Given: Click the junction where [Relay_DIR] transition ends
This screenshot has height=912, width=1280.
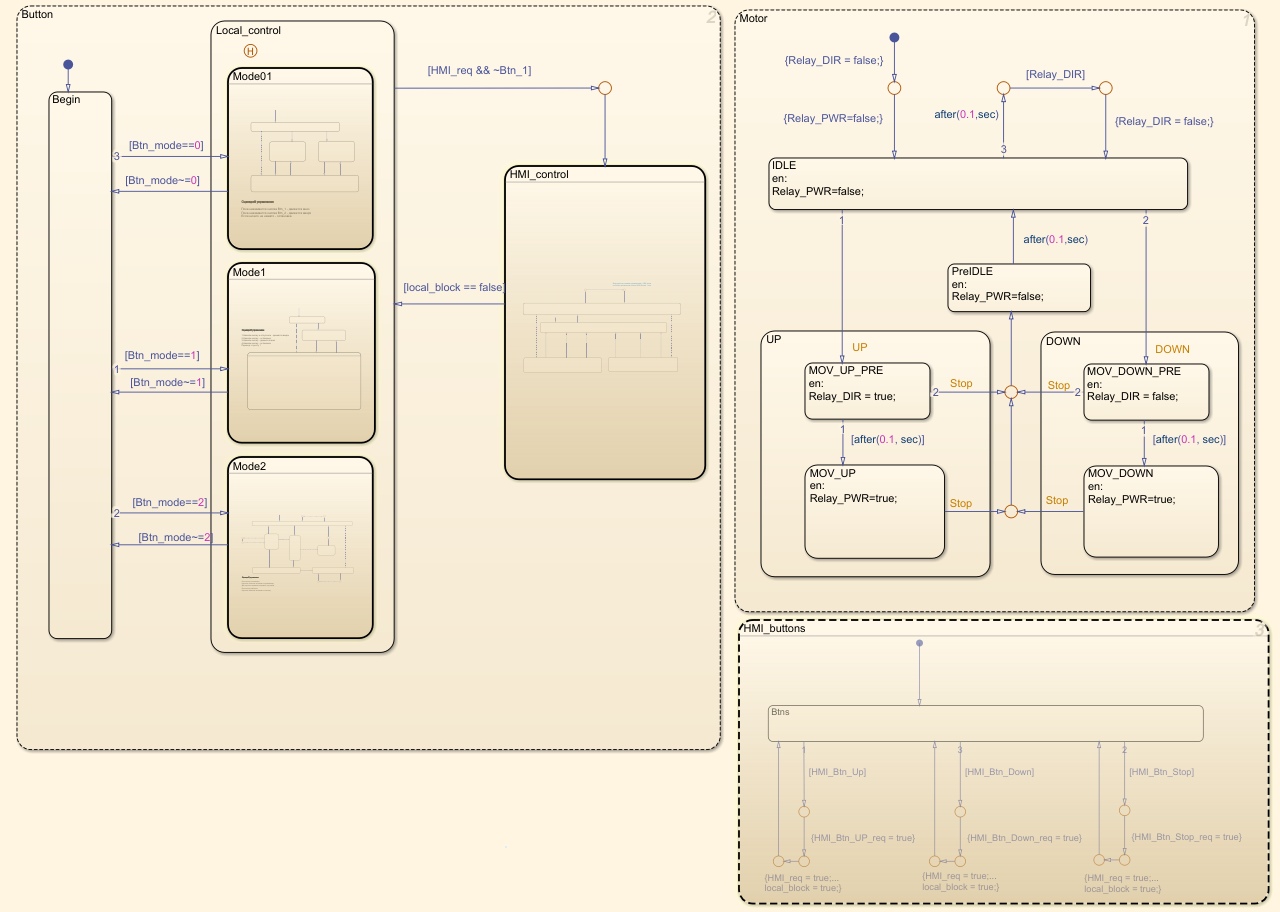Looking at the screenshot, I should coord(1105,88).
